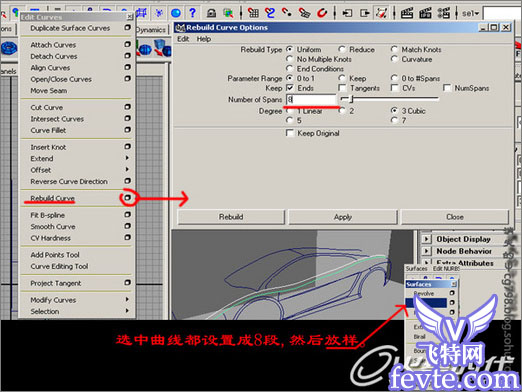Open the Surfaces menu label
This screenshot has height=392, width=522.
pos(417,268)
